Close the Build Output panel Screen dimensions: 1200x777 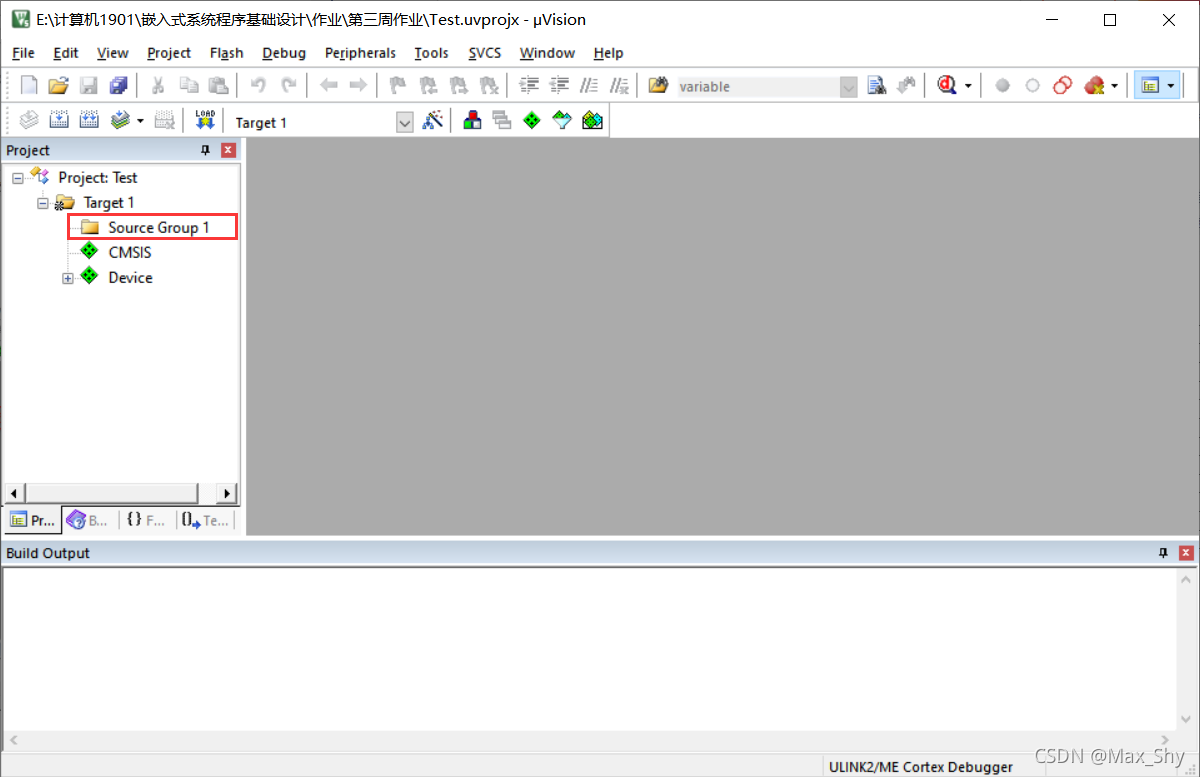point(1186,553)
